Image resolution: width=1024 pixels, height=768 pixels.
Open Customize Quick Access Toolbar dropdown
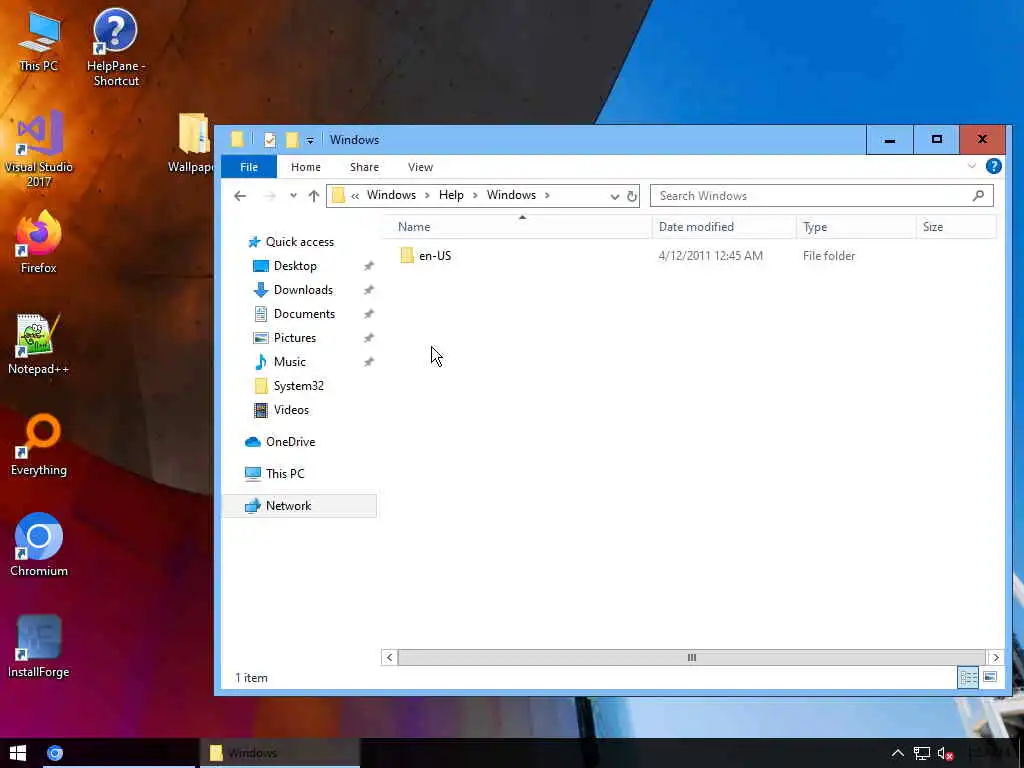point(310,140)
